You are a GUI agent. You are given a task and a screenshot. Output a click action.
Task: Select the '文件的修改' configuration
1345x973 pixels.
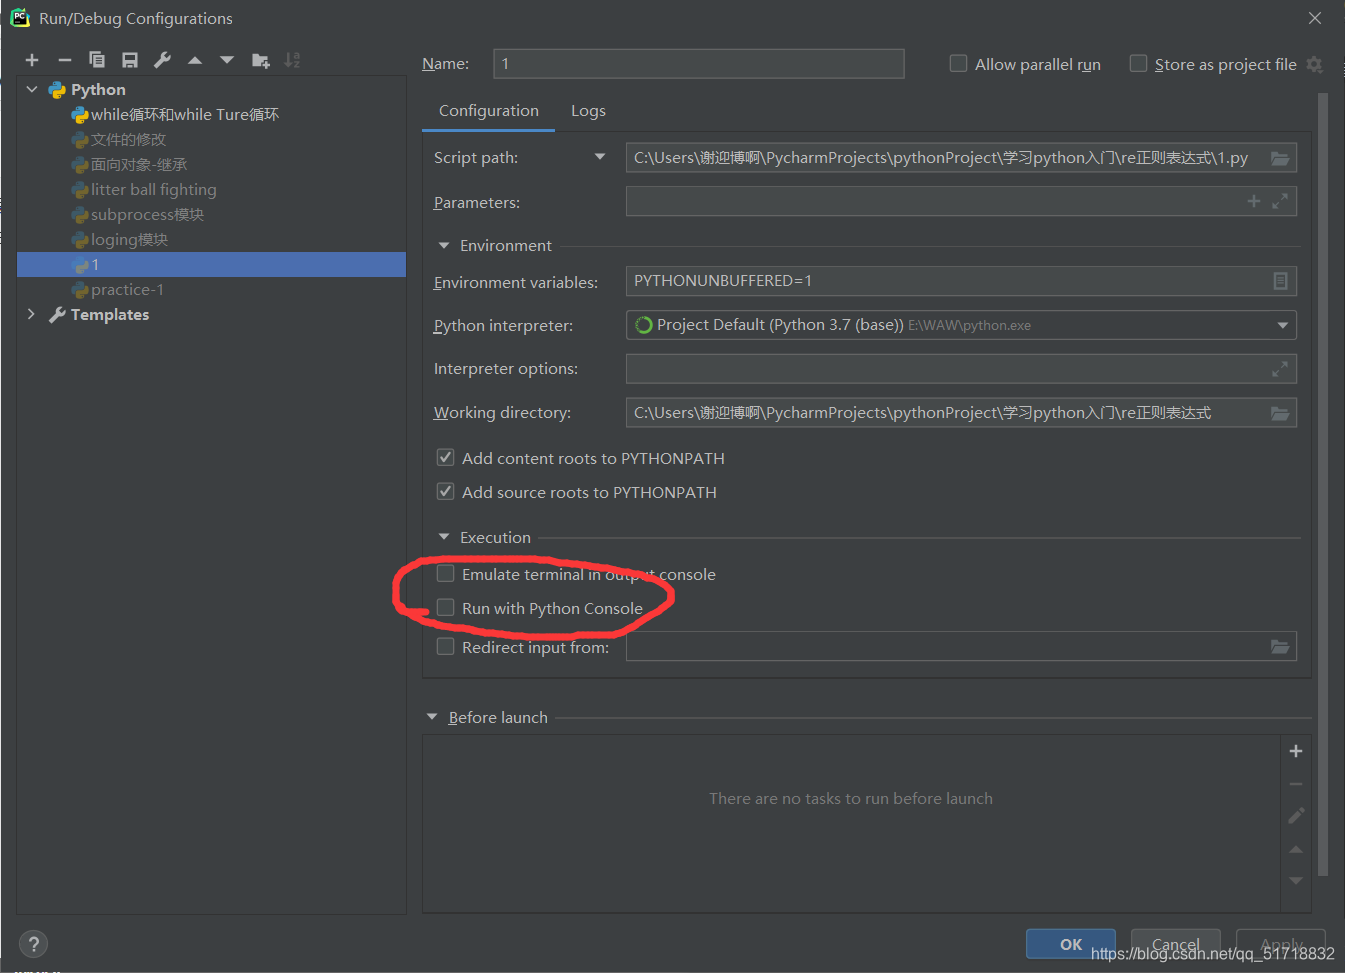click(128, 140)
